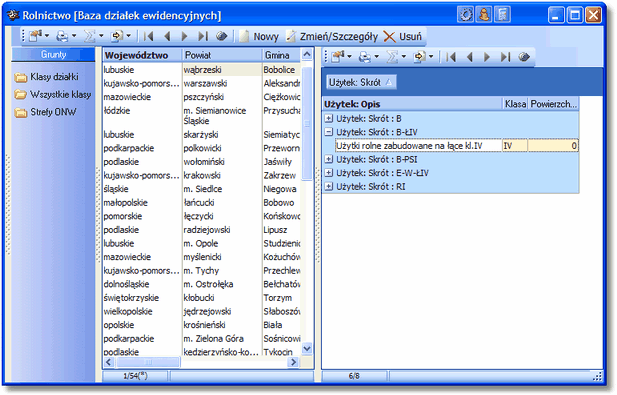Viewport: 617px width, 395px height.
Task: Click the sigma icon in right panel toolbar
Action: pyautogui.click(x=392, y=57)
